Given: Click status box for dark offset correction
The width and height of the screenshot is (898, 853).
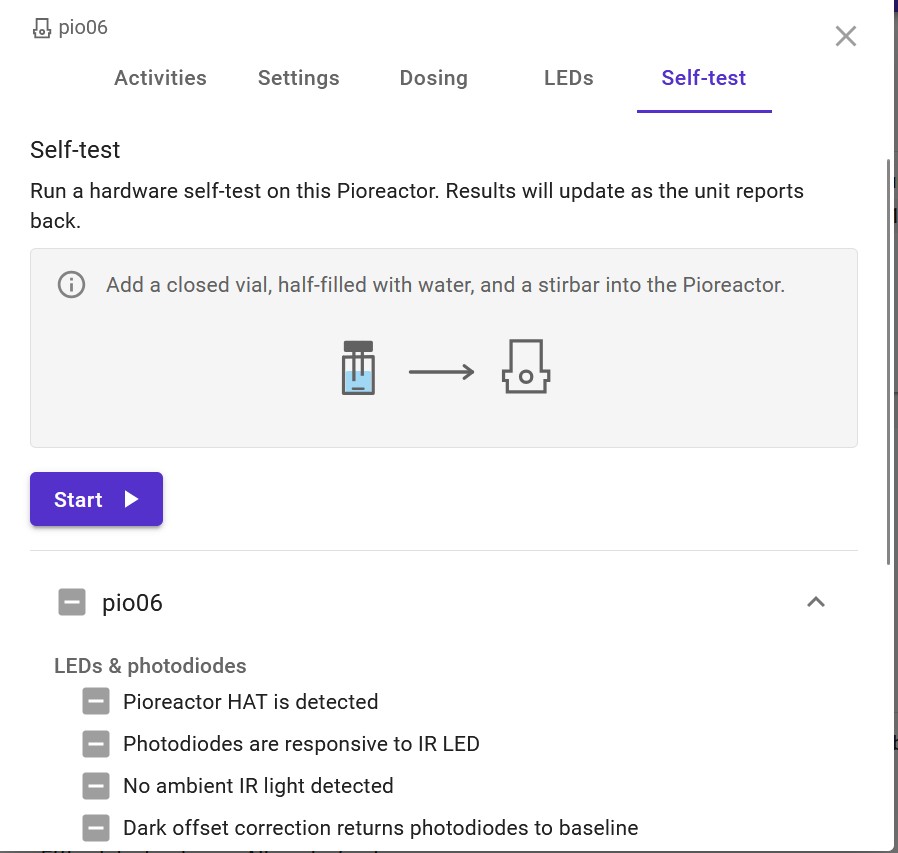Looking at the screenshot, I should coord(96,828).
